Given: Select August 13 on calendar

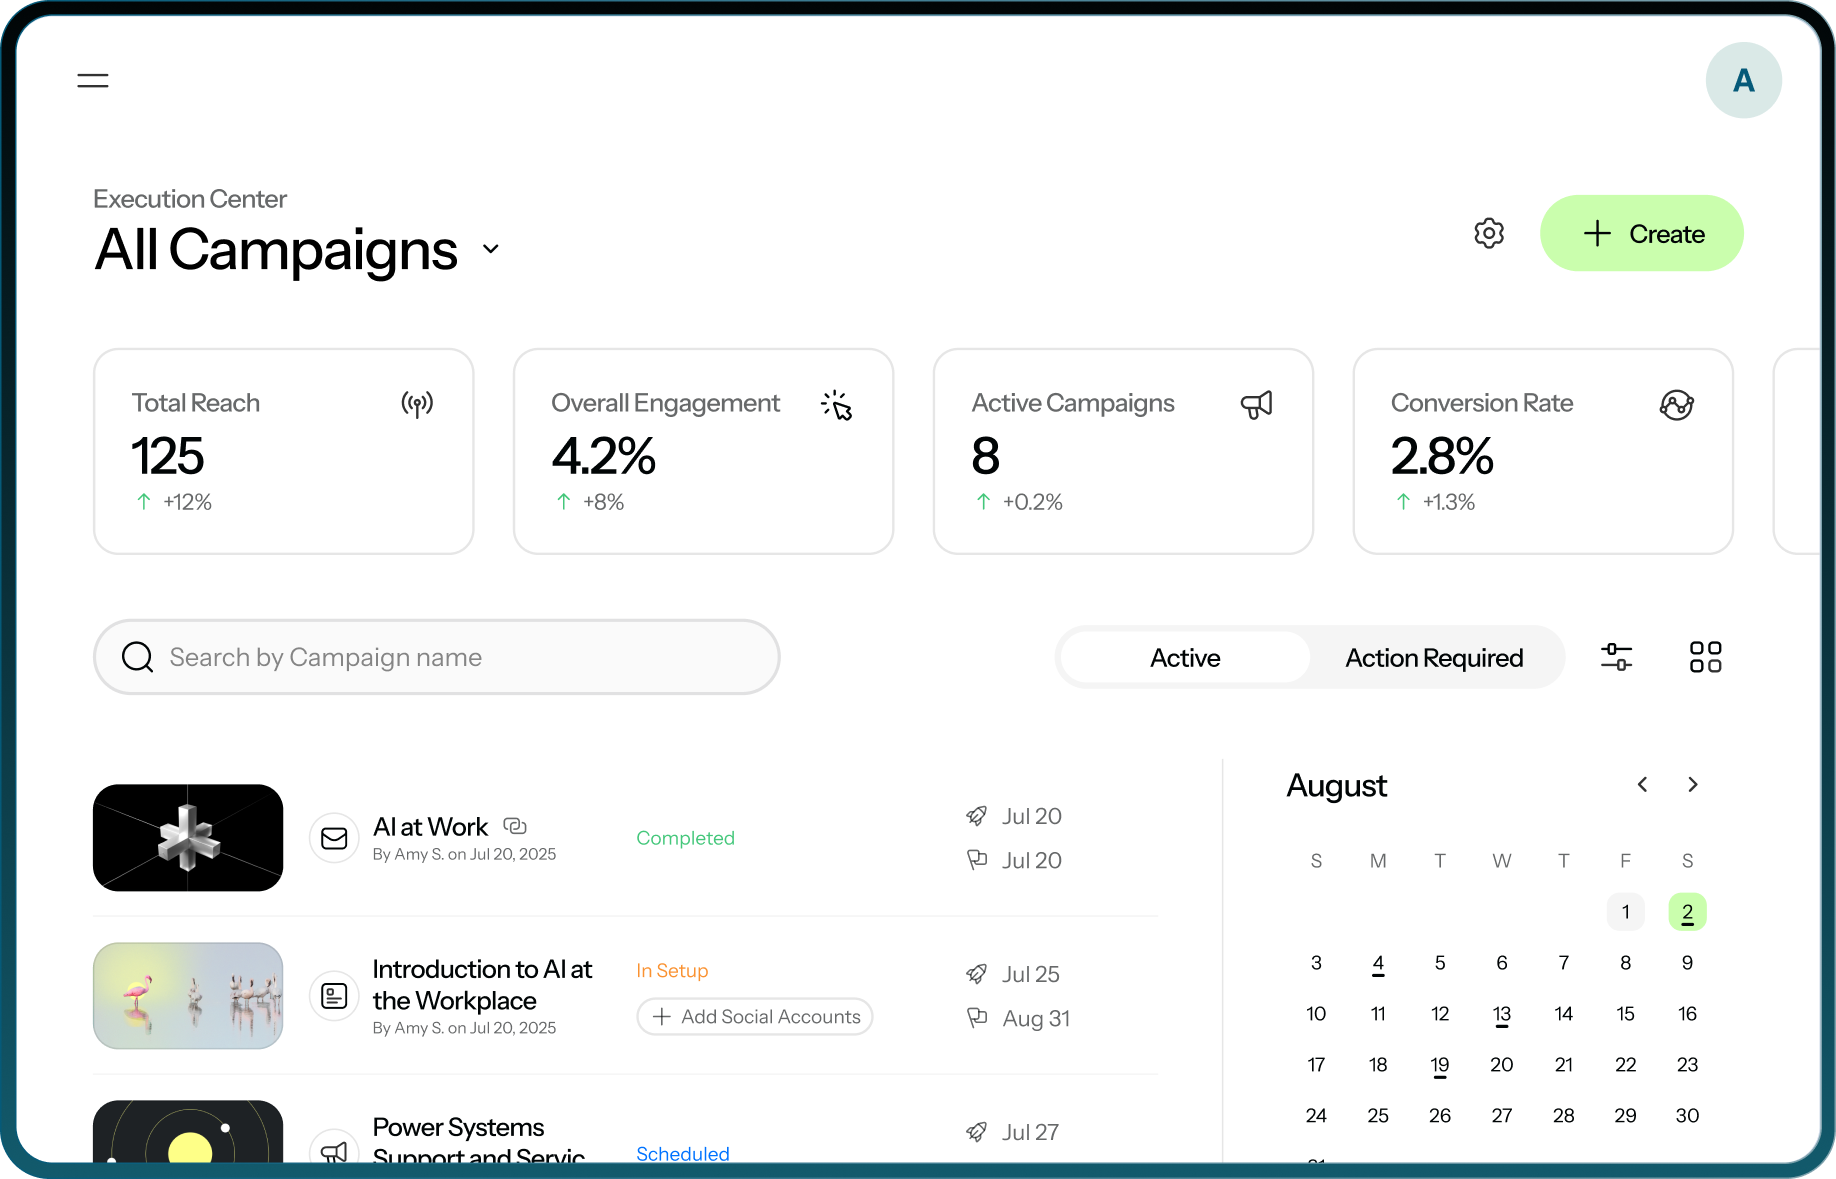Looking at the screenshot, I should [x=1501, y=1014].
